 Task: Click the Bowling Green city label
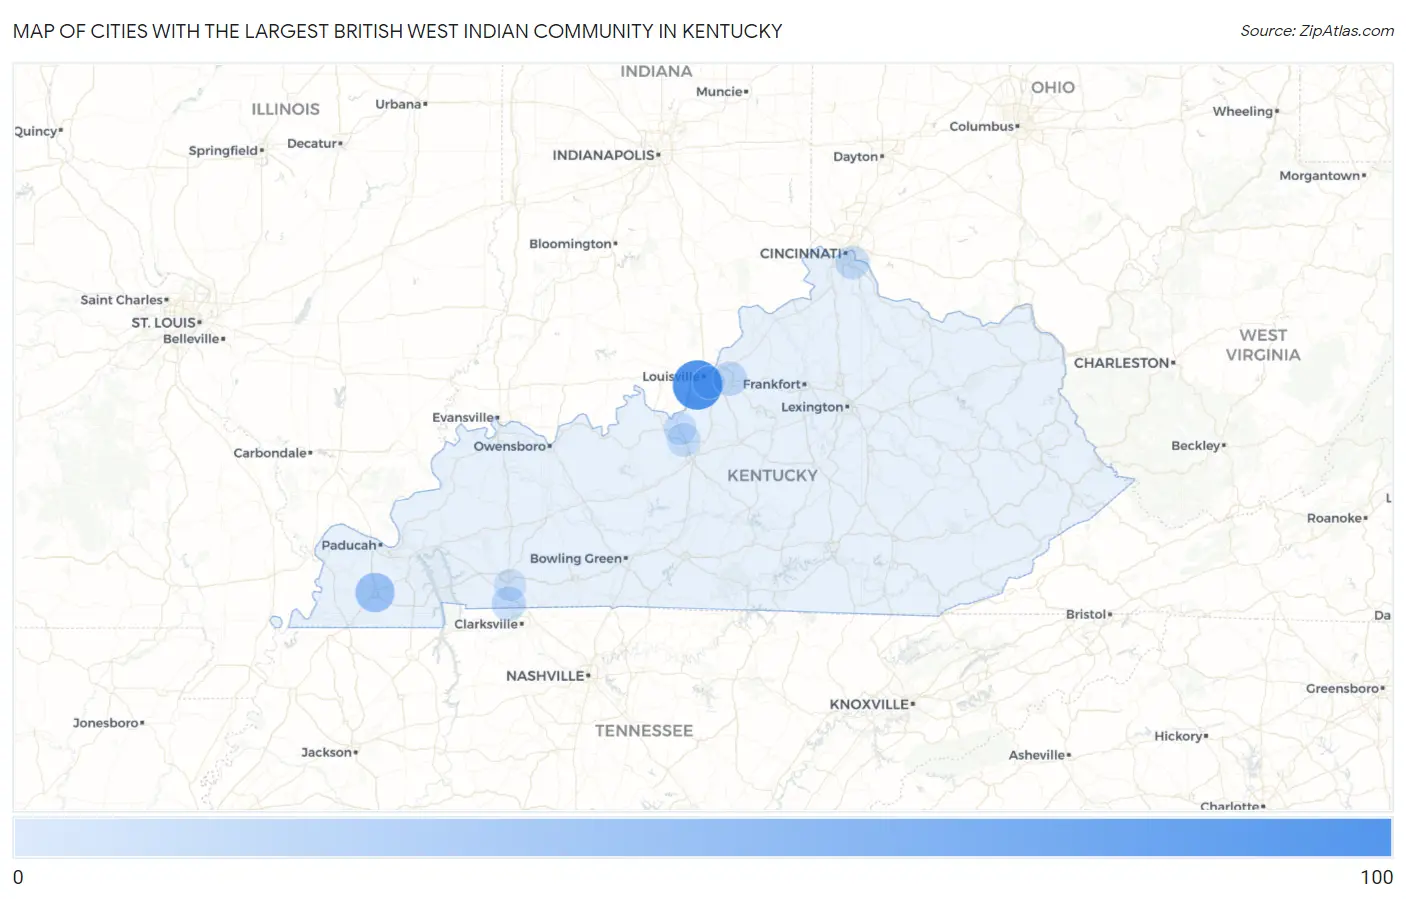pyautogui.click(x=576, y=558)
